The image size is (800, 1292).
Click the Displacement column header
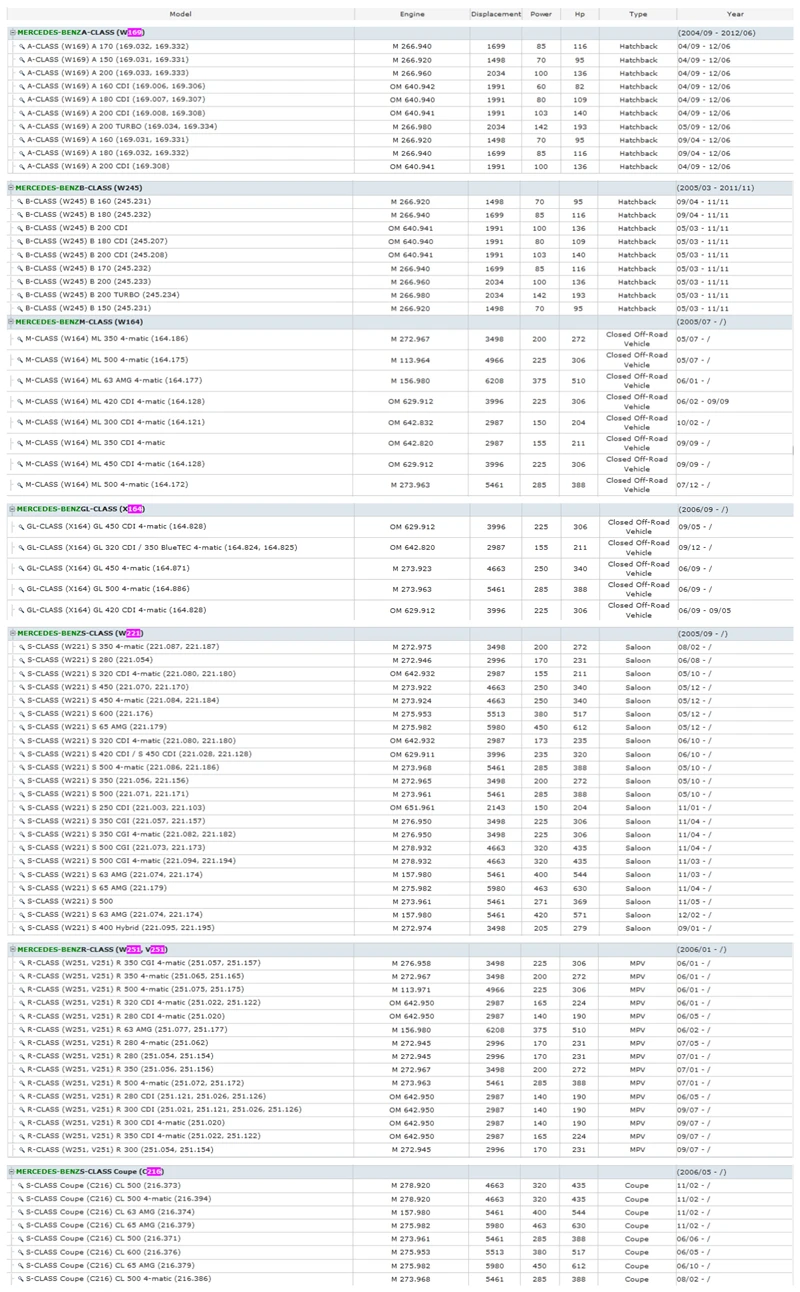[x=496, y=15]
